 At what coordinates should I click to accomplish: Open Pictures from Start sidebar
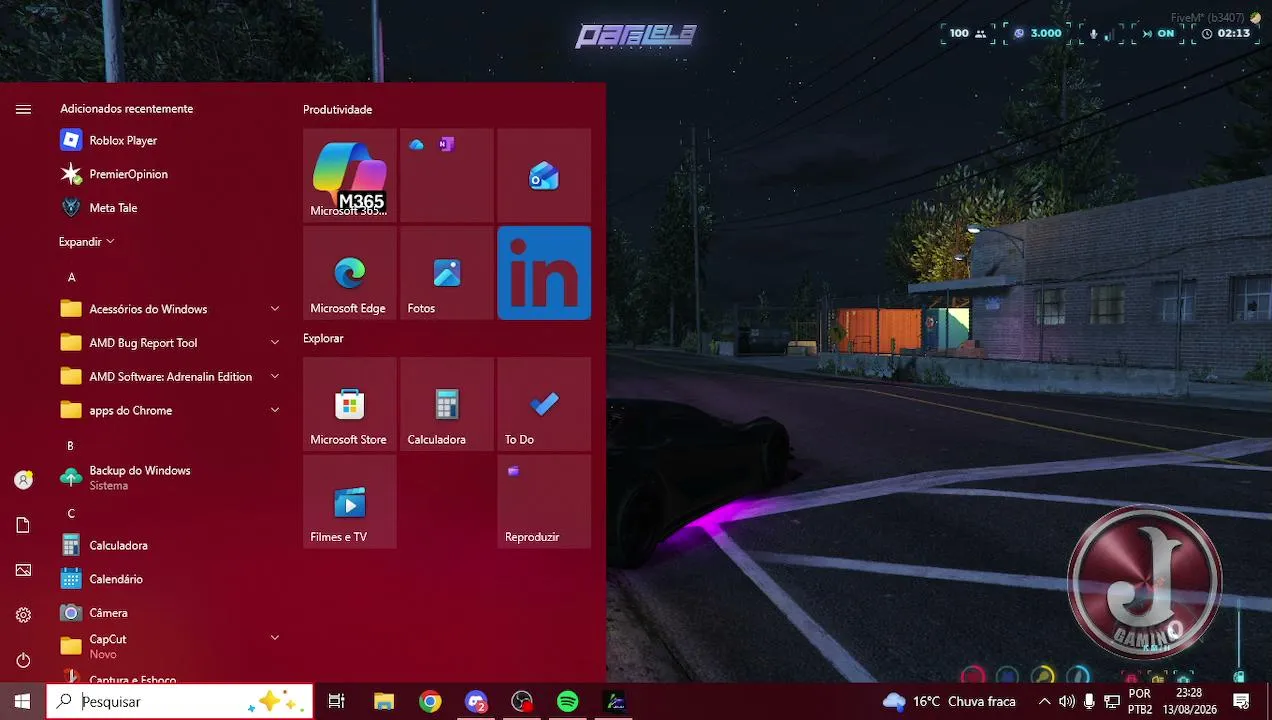pos(23,570)
